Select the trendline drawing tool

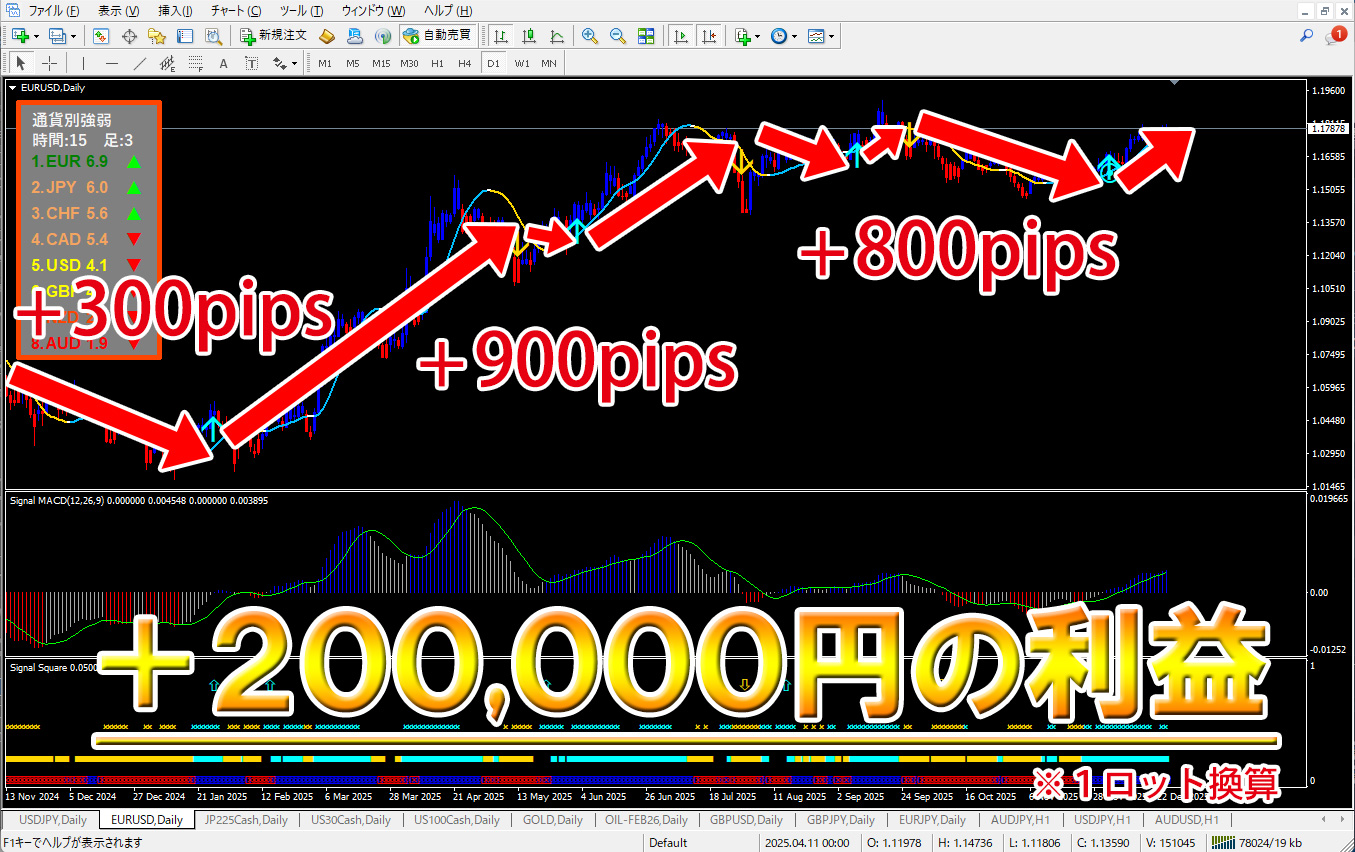point(140,63)
